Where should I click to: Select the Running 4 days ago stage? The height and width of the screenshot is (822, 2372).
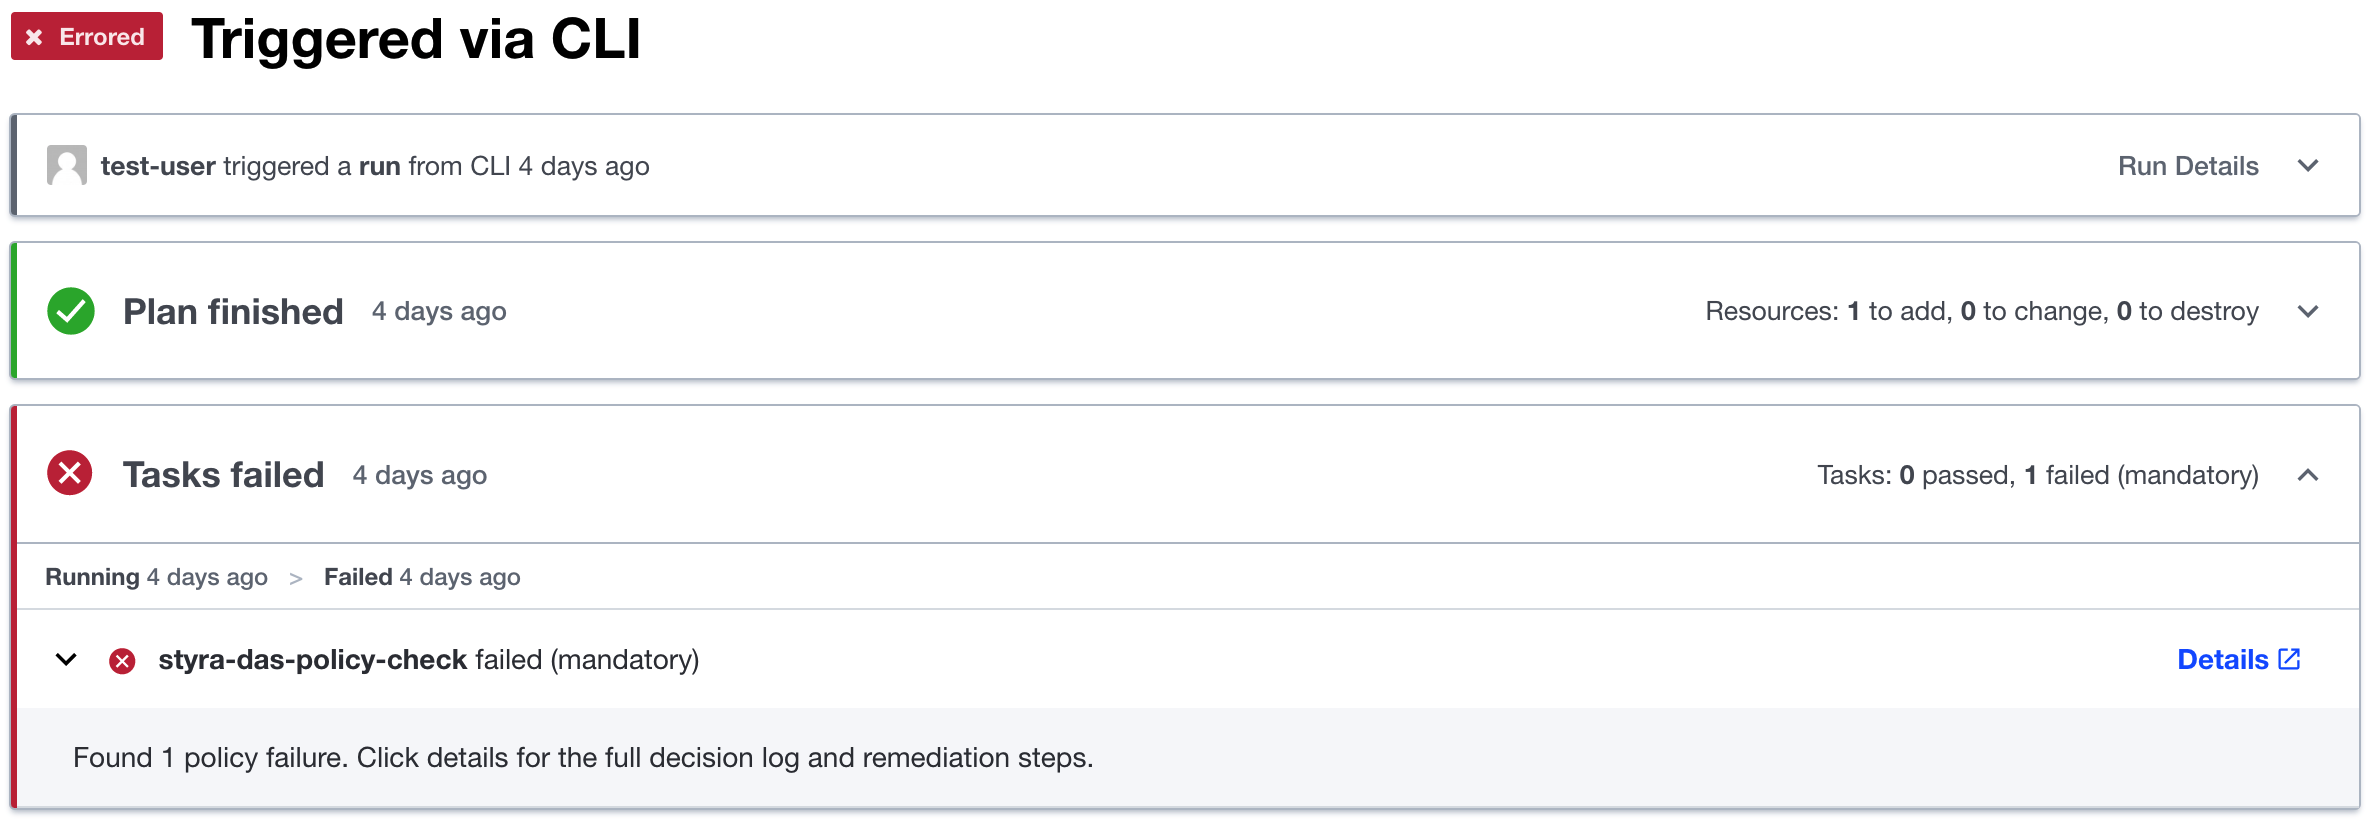[x=157, y=577]
